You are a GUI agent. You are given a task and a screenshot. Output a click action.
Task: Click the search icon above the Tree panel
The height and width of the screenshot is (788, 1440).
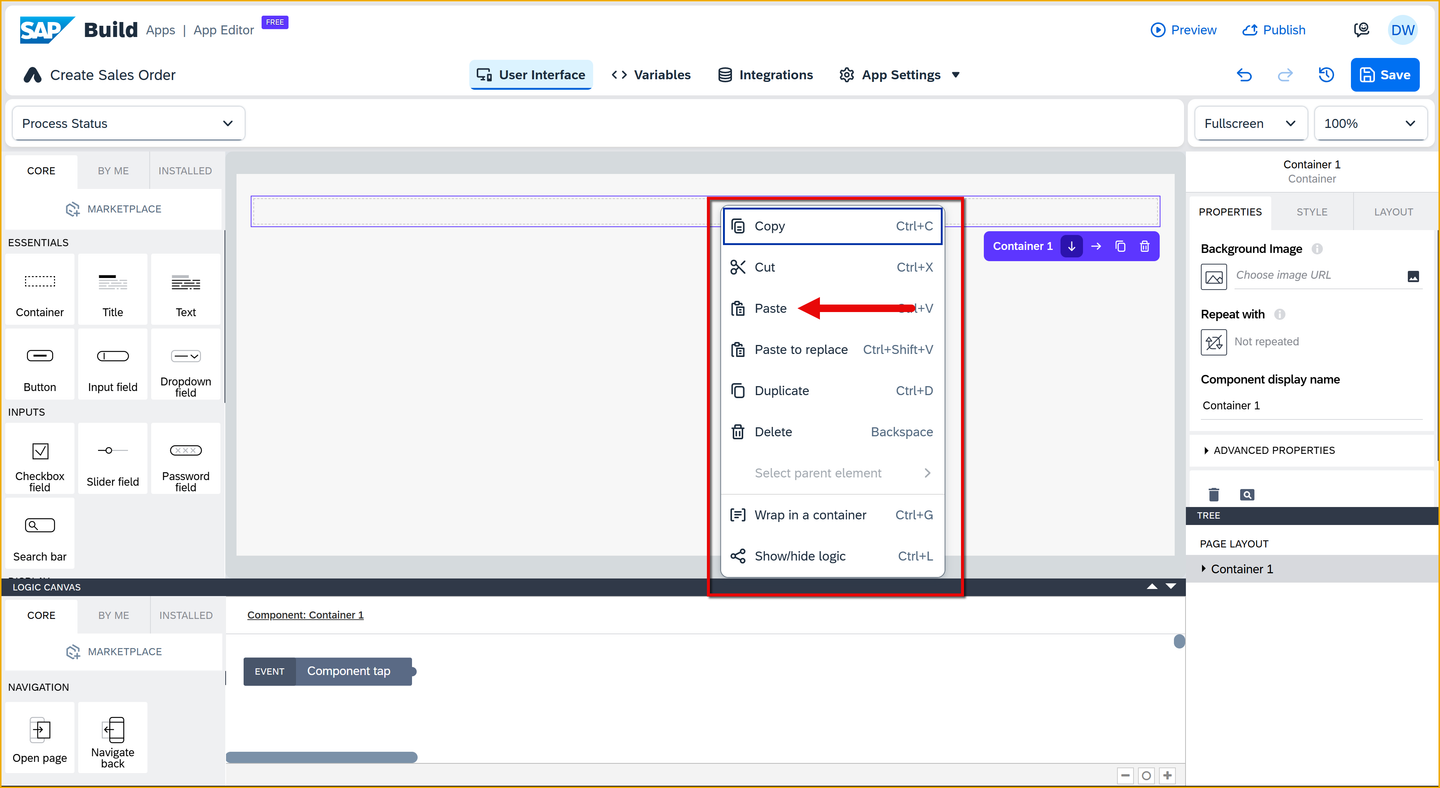tap(1247, 494)
